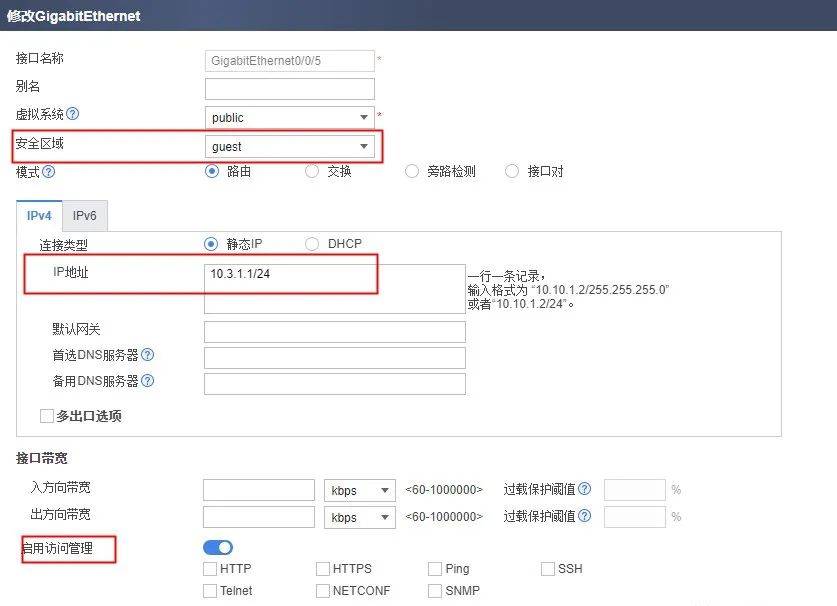Enable HTTP access management checkbox
Screen dimensions: 837x606
tap(210, 569)
